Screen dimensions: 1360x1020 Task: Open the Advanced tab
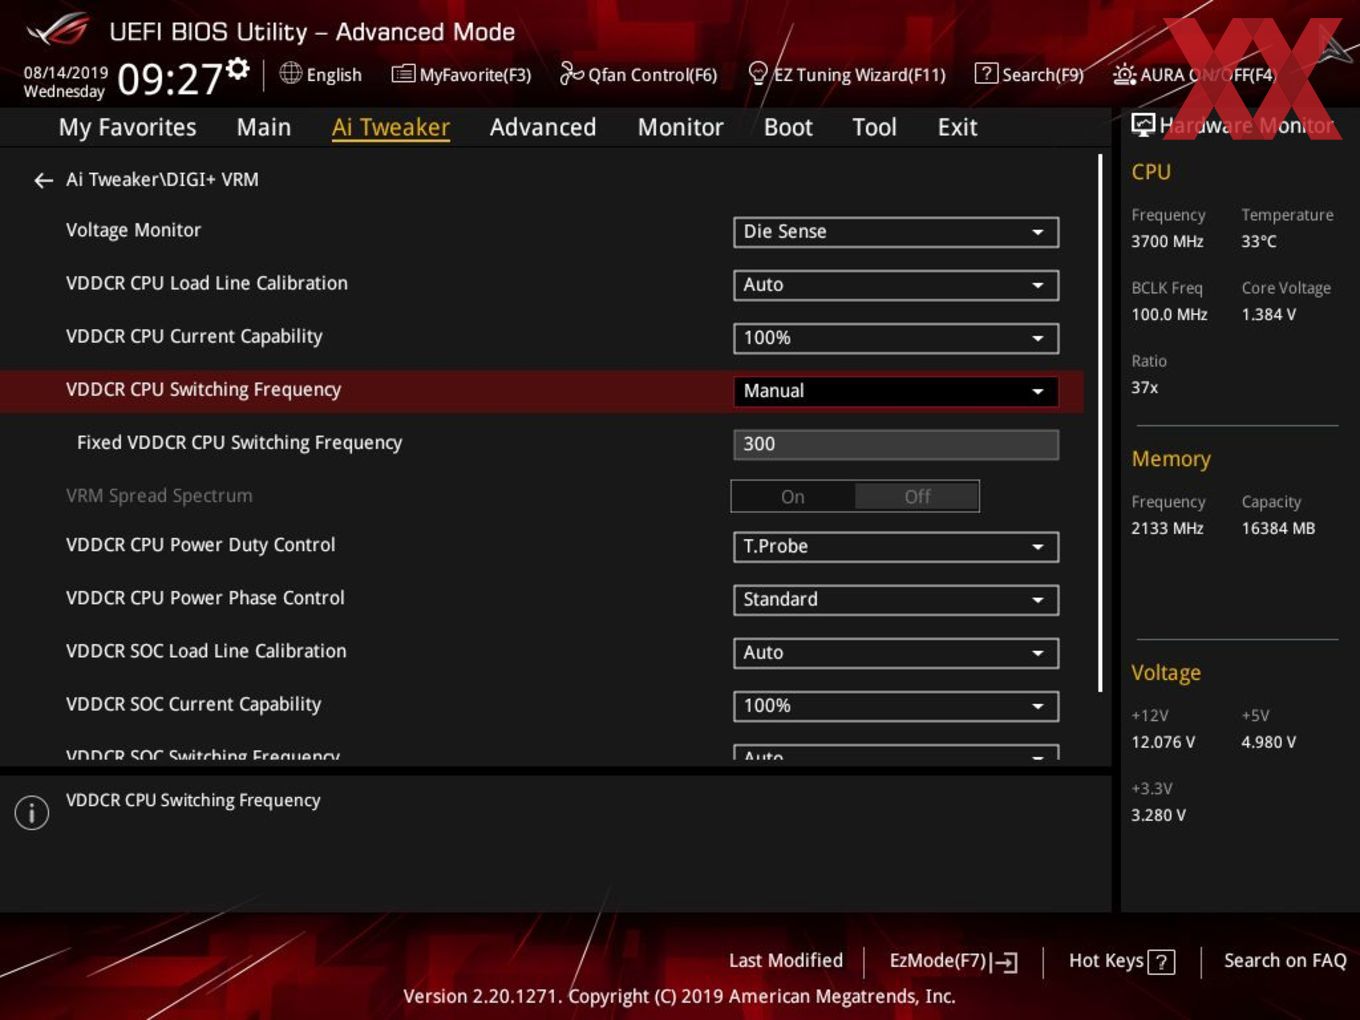543,127
